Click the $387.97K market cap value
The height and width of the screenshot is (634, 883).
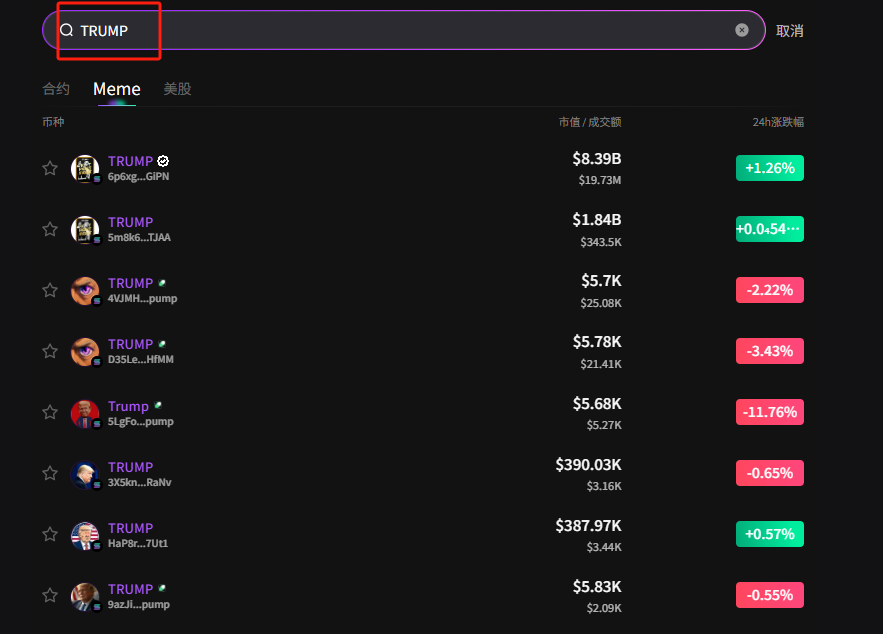point(588,525)
